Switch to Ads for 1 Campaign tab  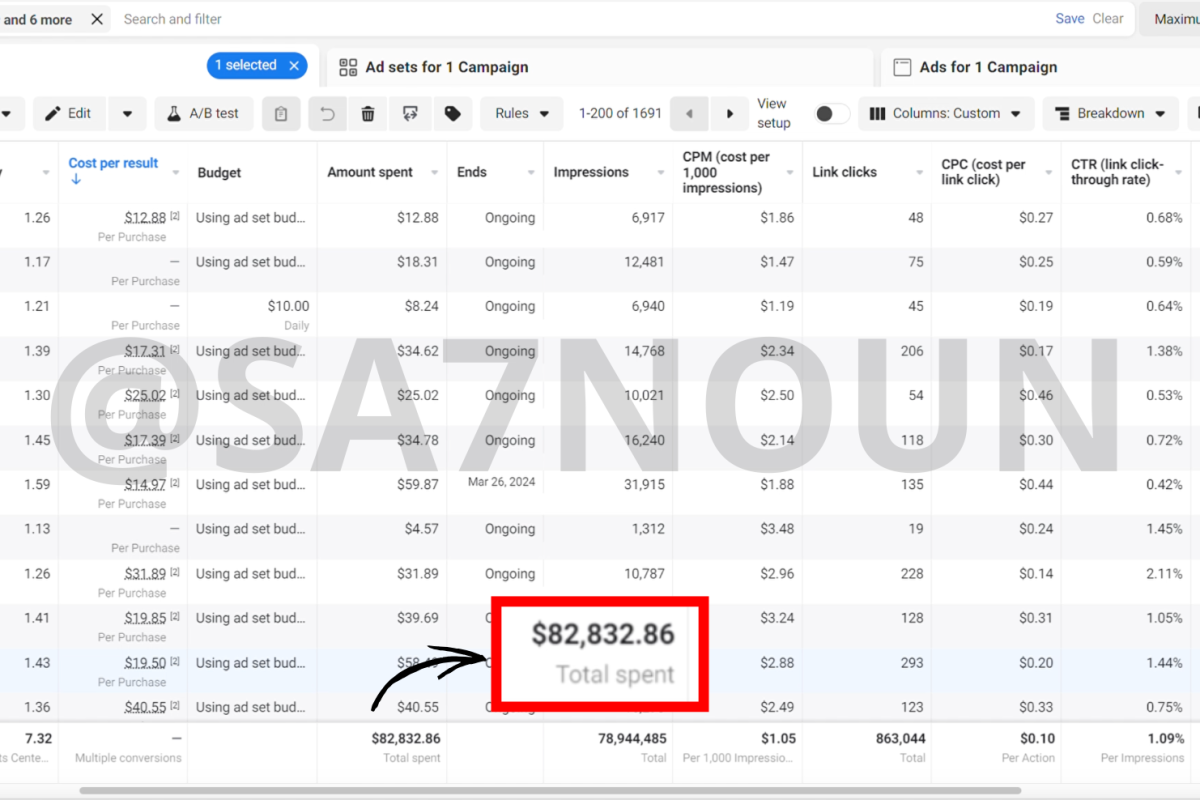point(1040,67)
